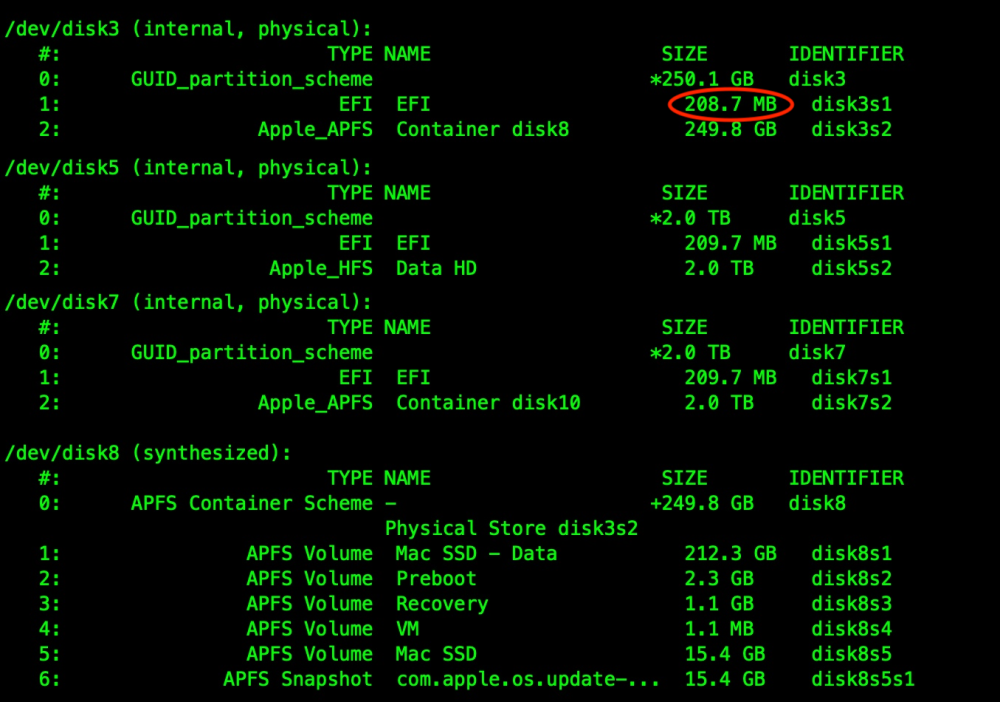
Task: Select the "208.7 MB" EFI size value
Action: coord(730,104)
